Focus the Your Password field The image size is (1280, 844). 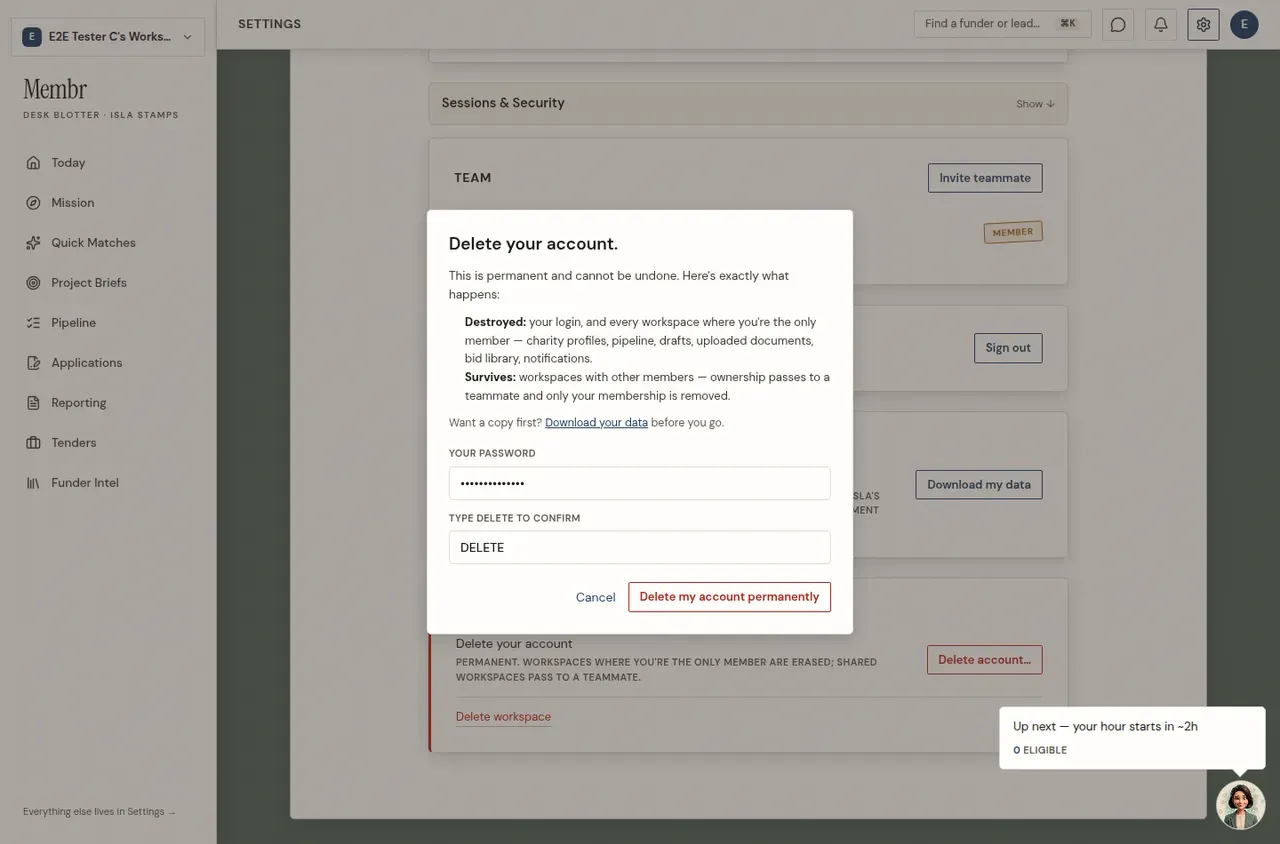coord(639,483)
